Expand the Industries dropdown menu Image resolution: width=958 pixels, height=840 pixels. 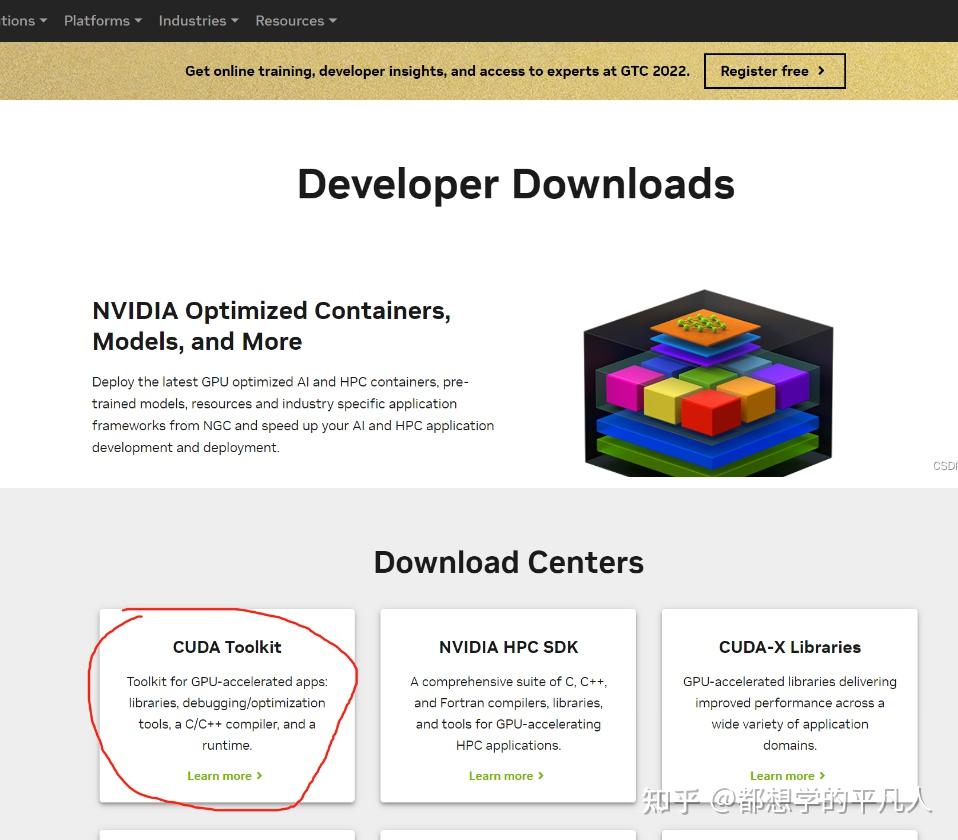tap(198, 21)
